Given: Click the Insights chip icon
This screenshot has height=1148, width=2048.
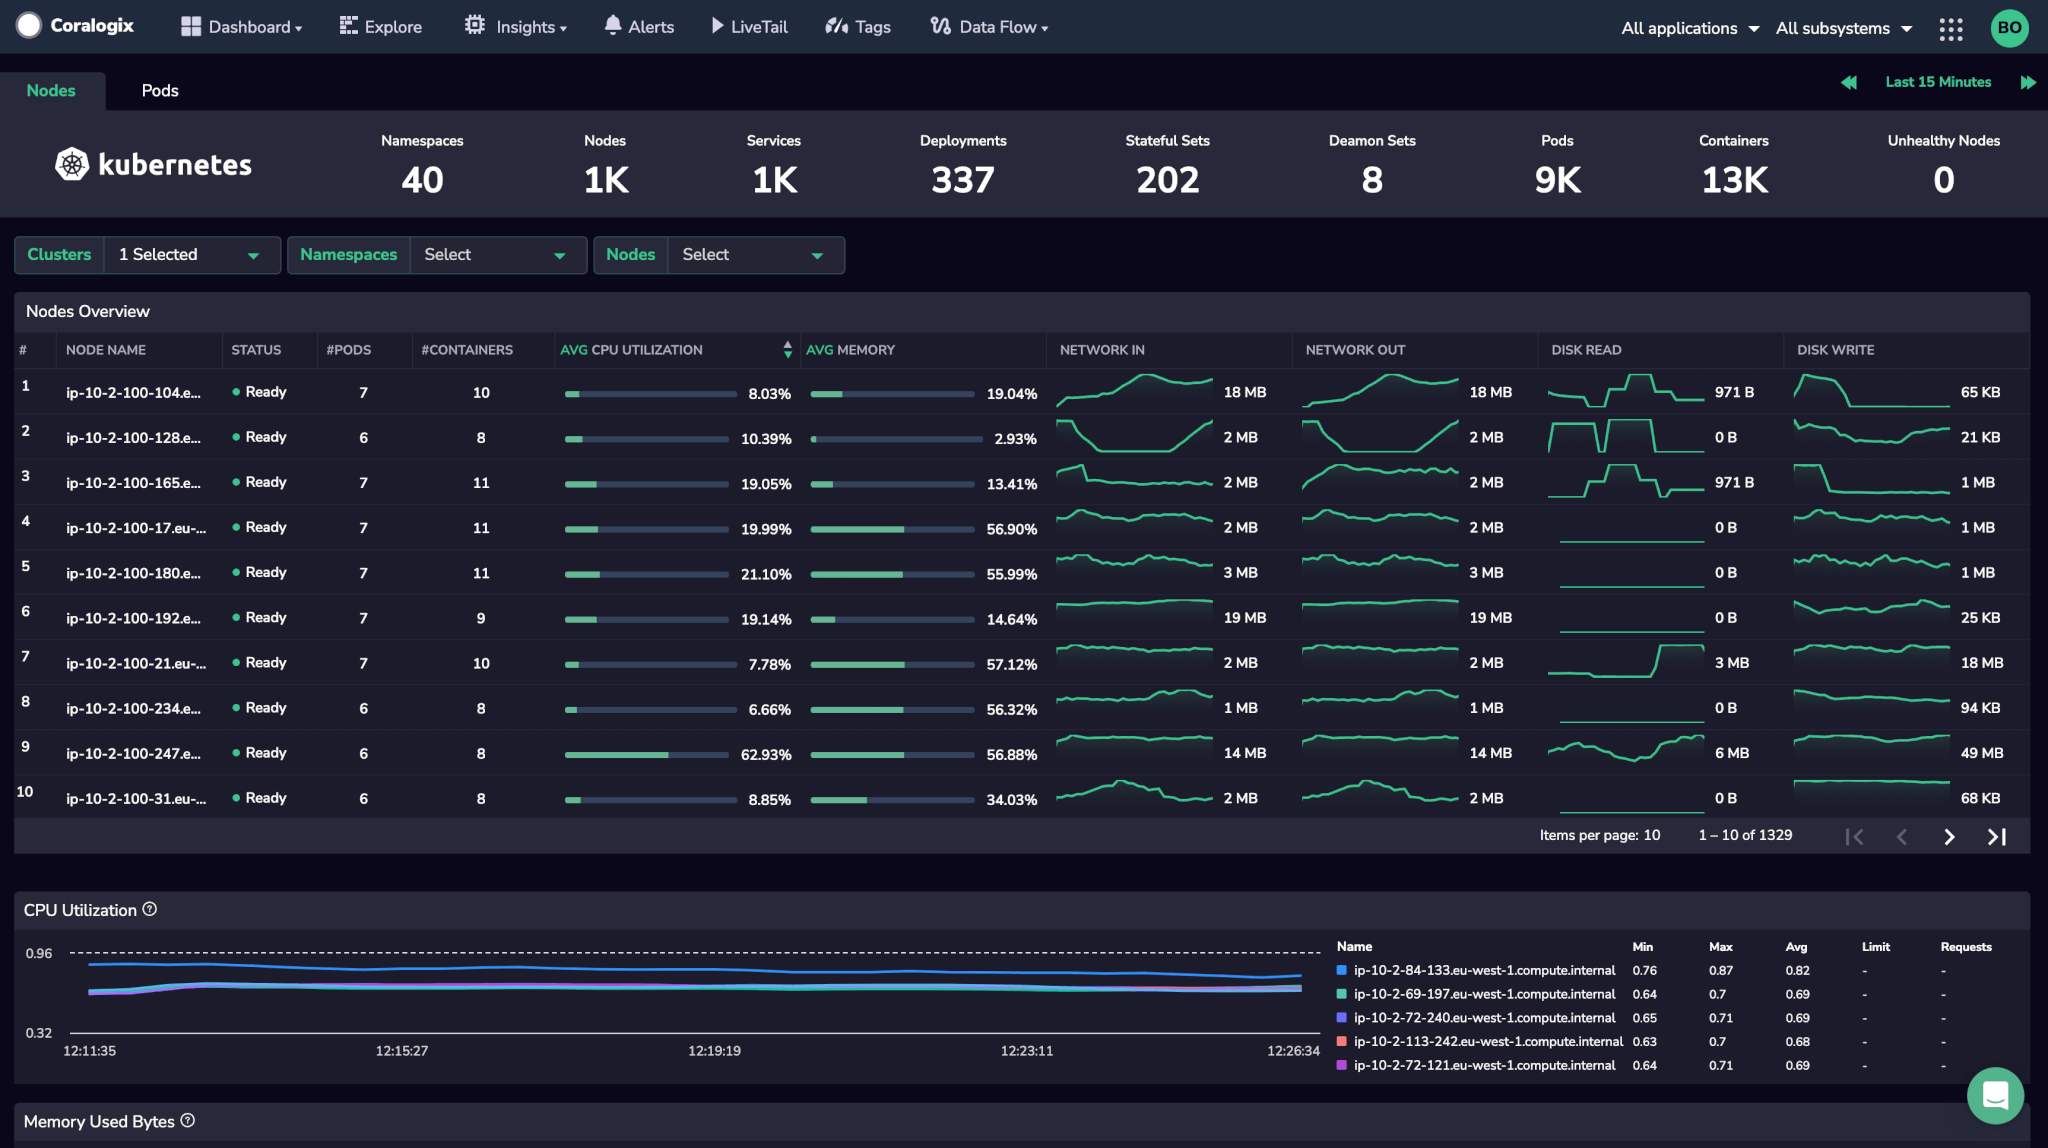Looking at the screenshot, I should (x=474, y=25).
